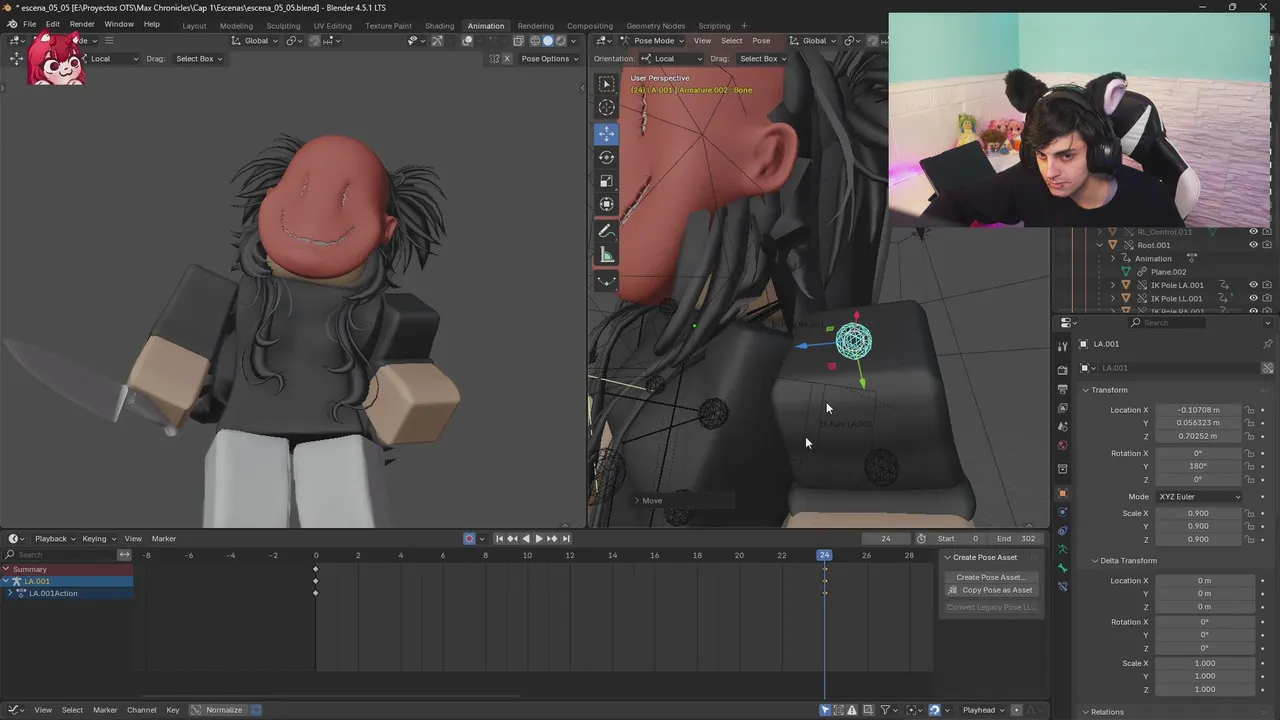The image size is (1280, 720).
Task: Lock Location X padlock
Action: (x=1249, y=410)
